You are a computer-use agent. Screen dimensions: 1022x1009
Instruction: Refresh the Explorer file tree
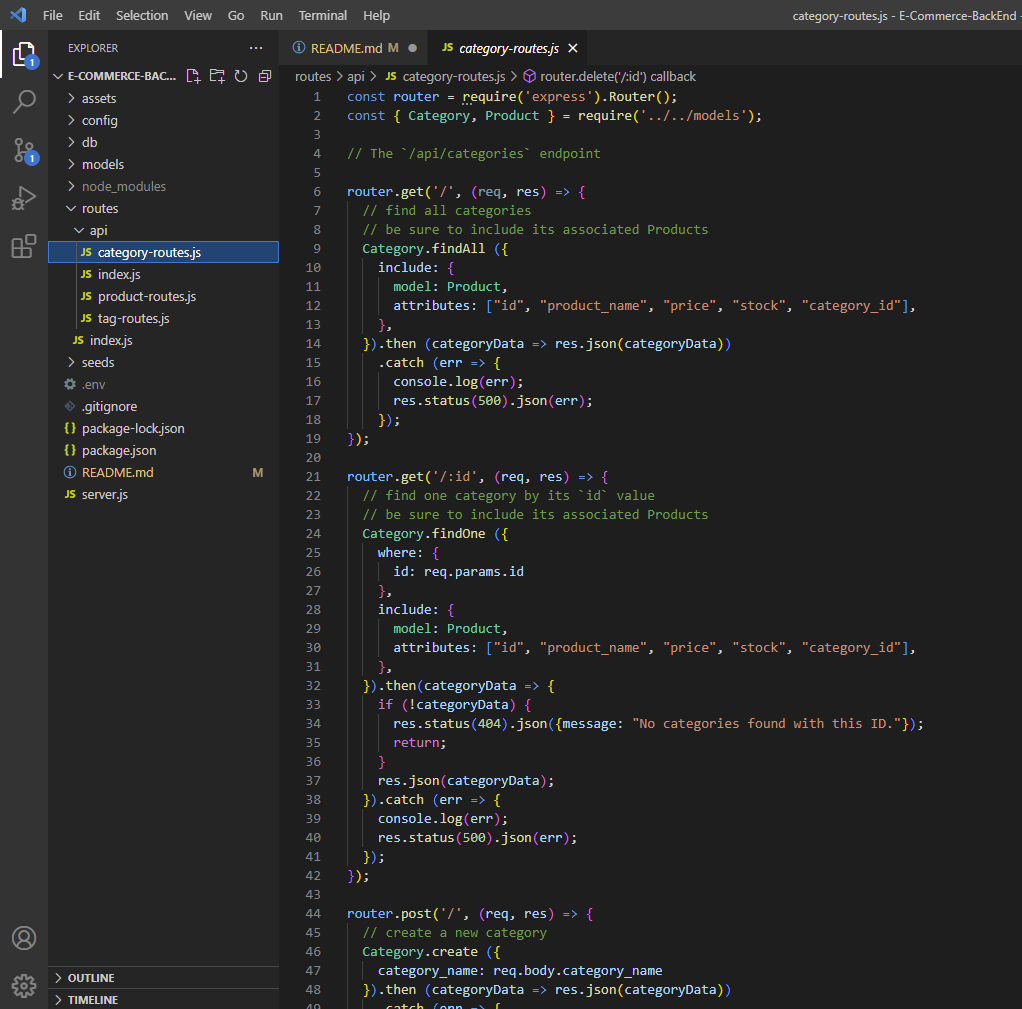pyautogui.click(x=239, y=75)
